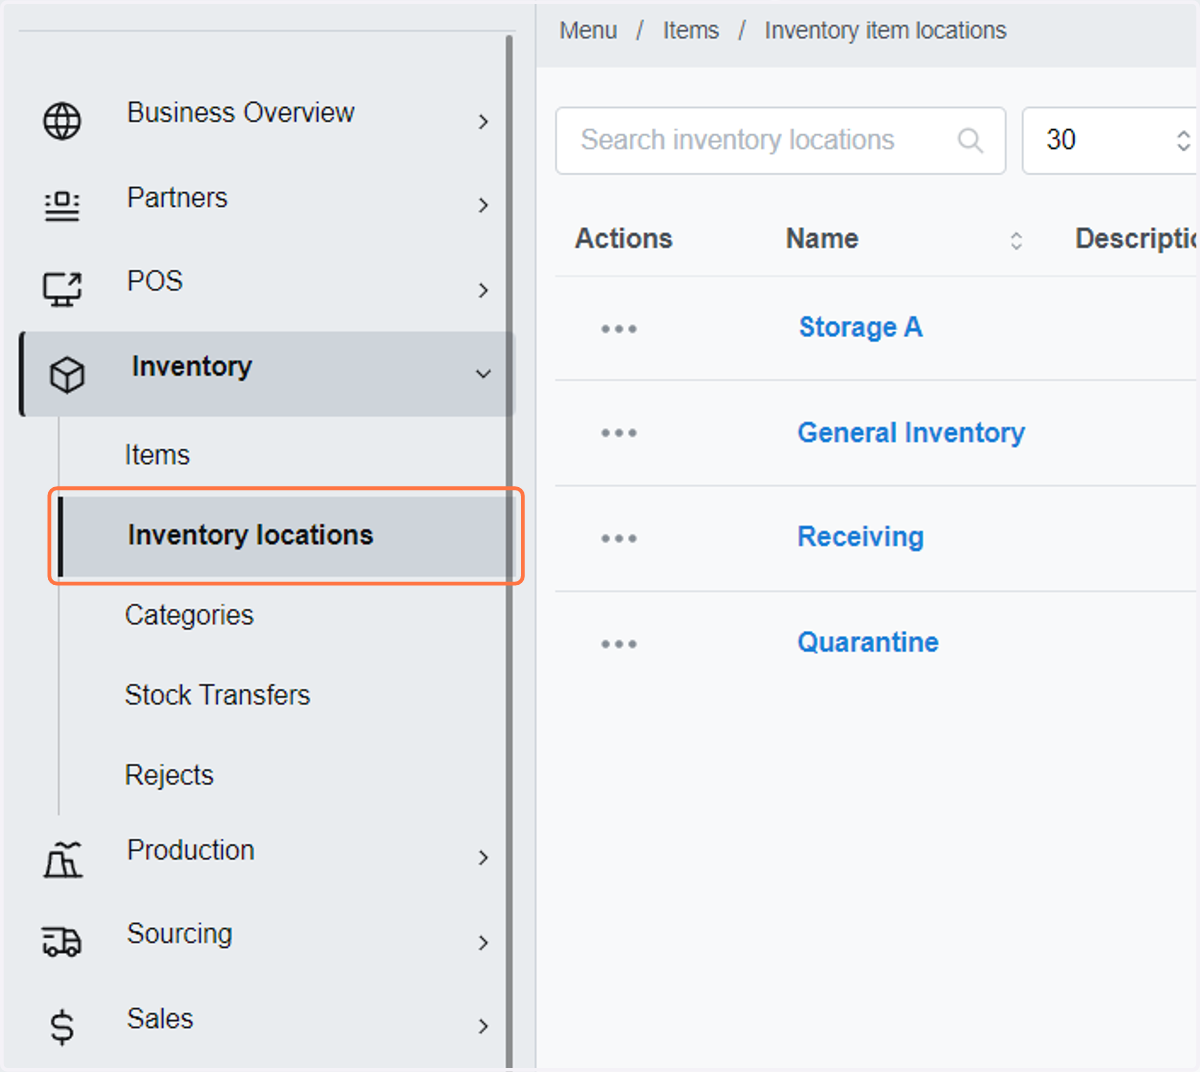Open actions menu for Storage A
The image size is (1200, 1072).
point(619,329)
